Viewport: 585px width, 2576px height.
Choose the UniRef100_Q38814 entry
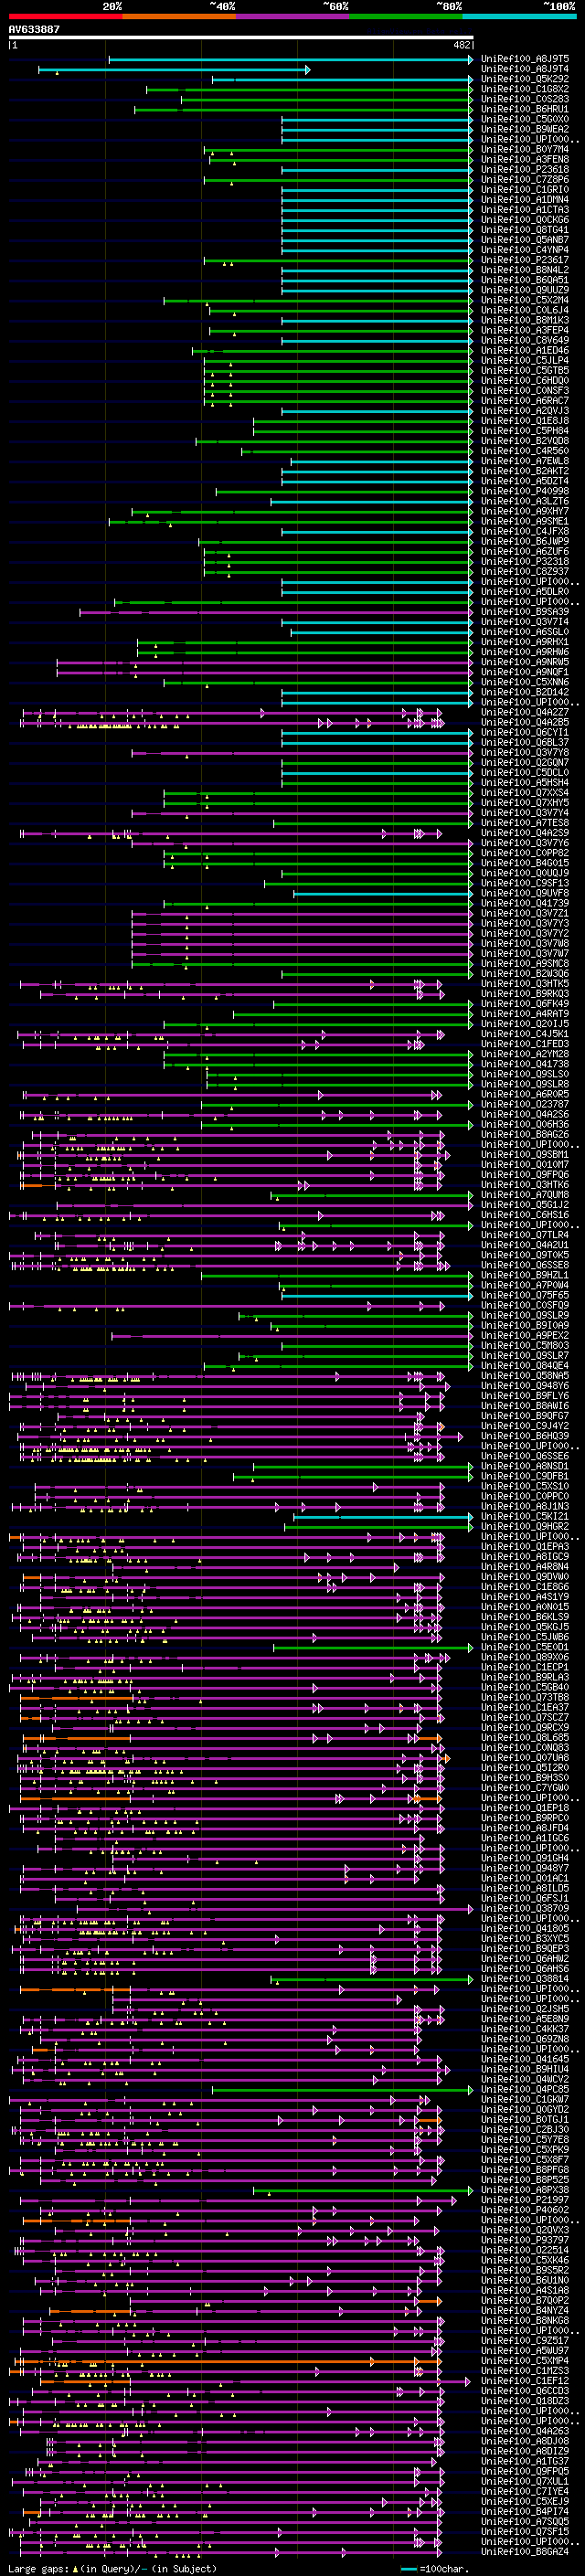point(525,1979)
